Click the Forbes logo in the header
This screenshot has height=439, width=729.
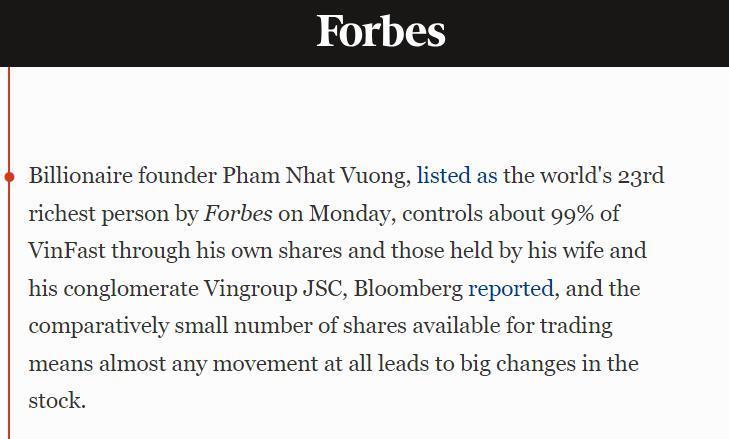(x=381, y=31)
